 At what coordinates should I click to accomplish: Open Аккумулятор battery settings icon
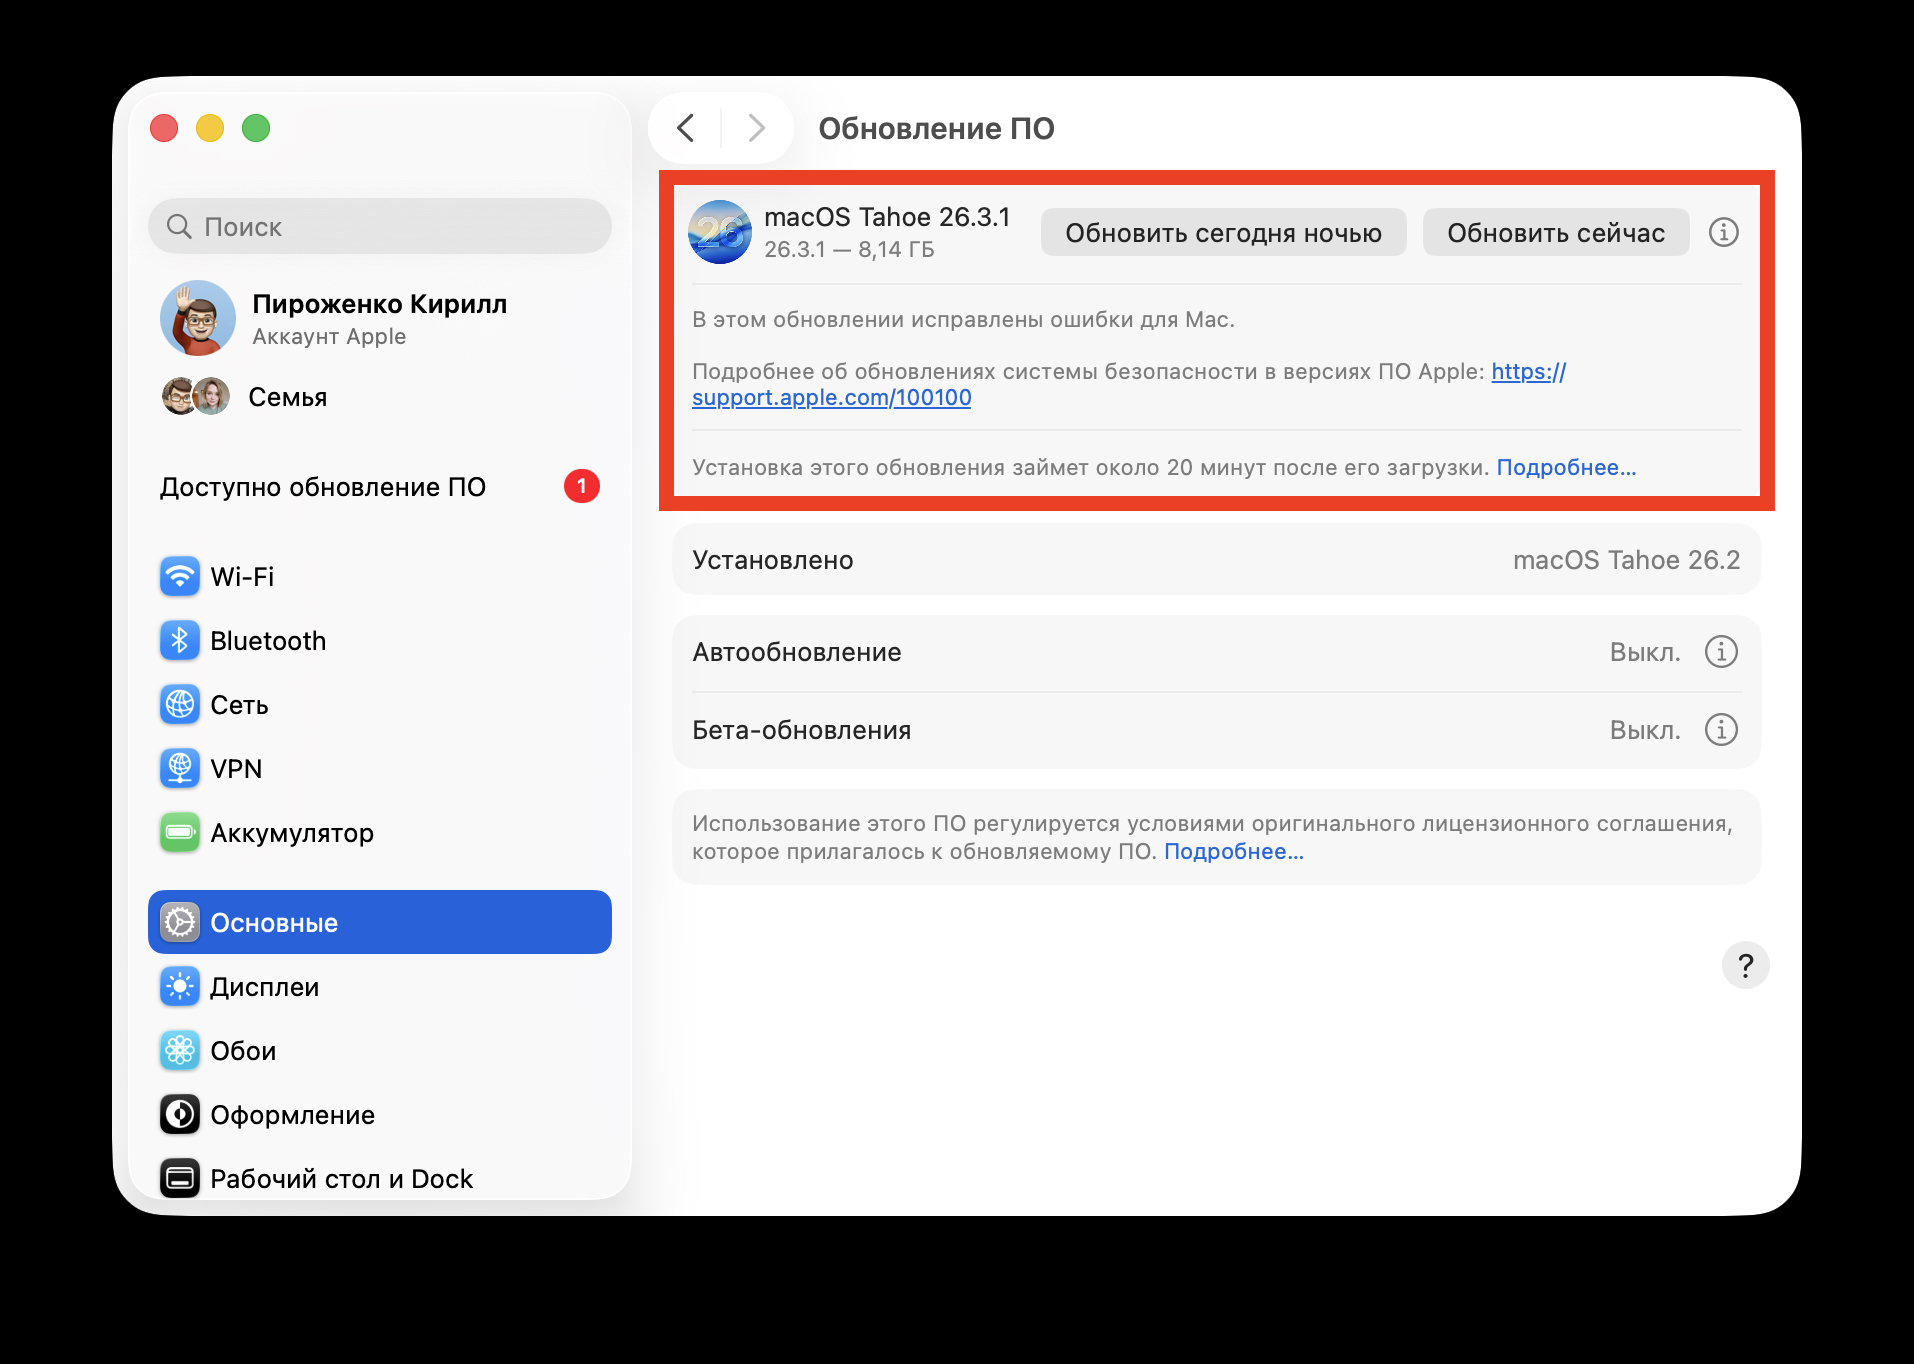click(x=179, y=832)
